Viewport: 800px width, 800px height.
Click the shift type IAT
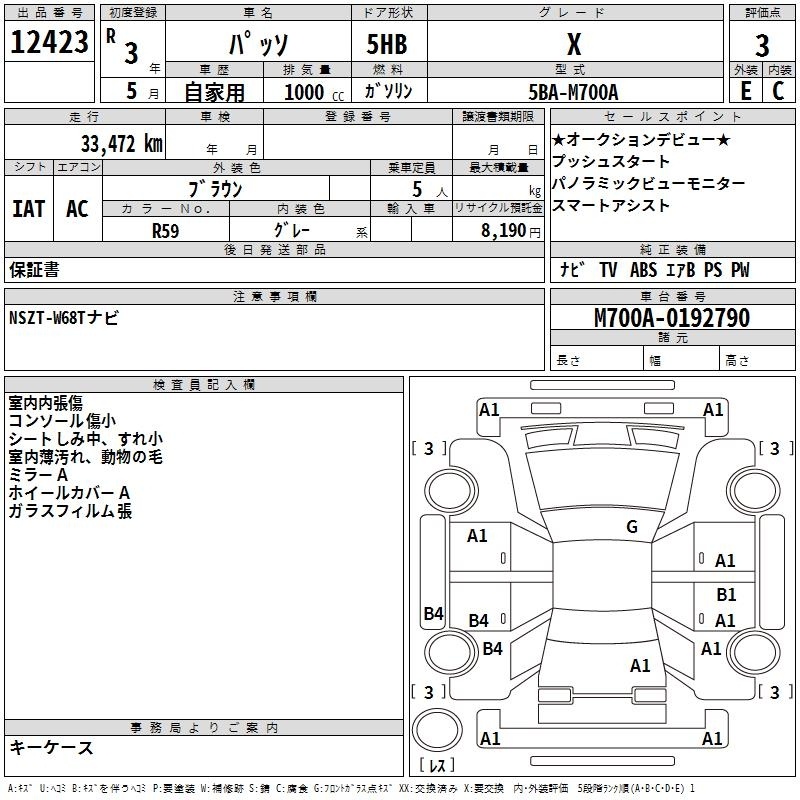click(x=29, y=209)
